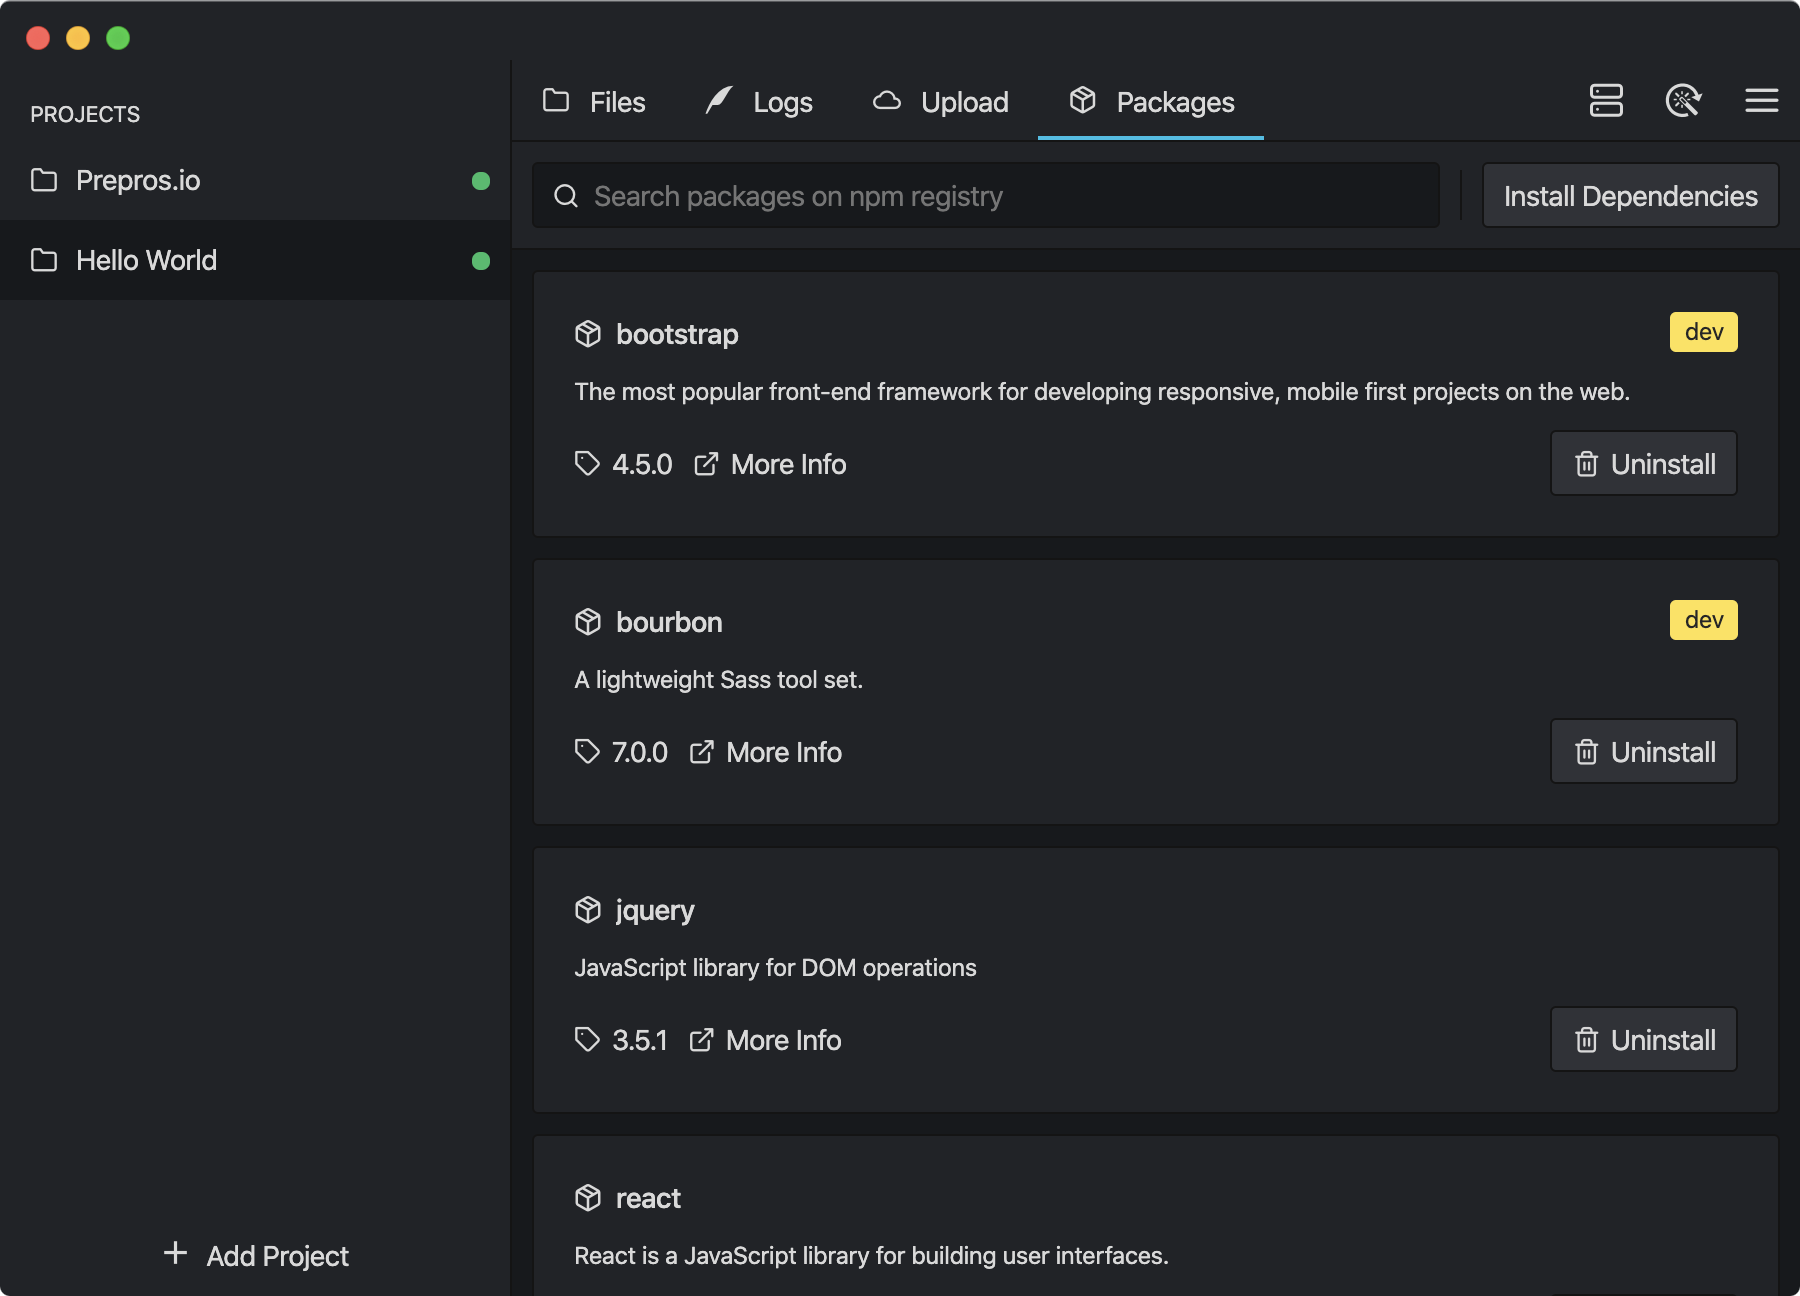Select the Hello World project
Viewport: 1800px width, 1296px height.
tap(255, 261)
